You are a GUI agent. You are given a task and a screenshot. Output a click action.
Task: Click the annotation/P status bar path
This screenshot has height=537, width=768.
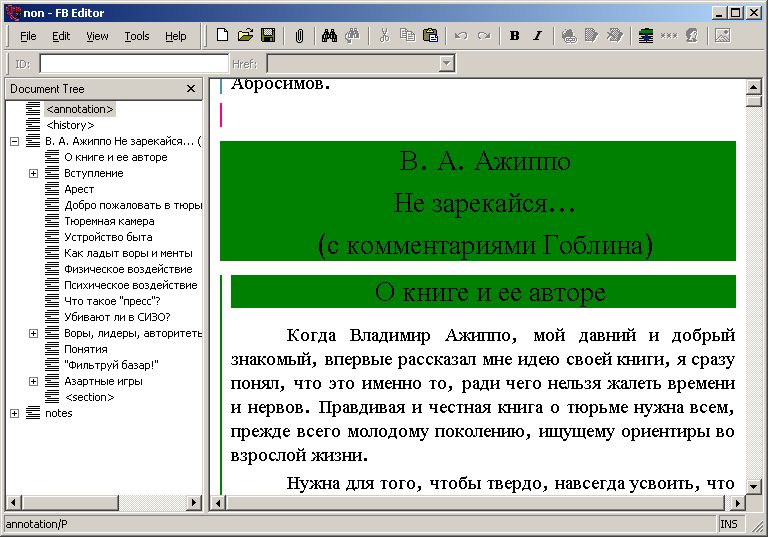coord(36,524)
